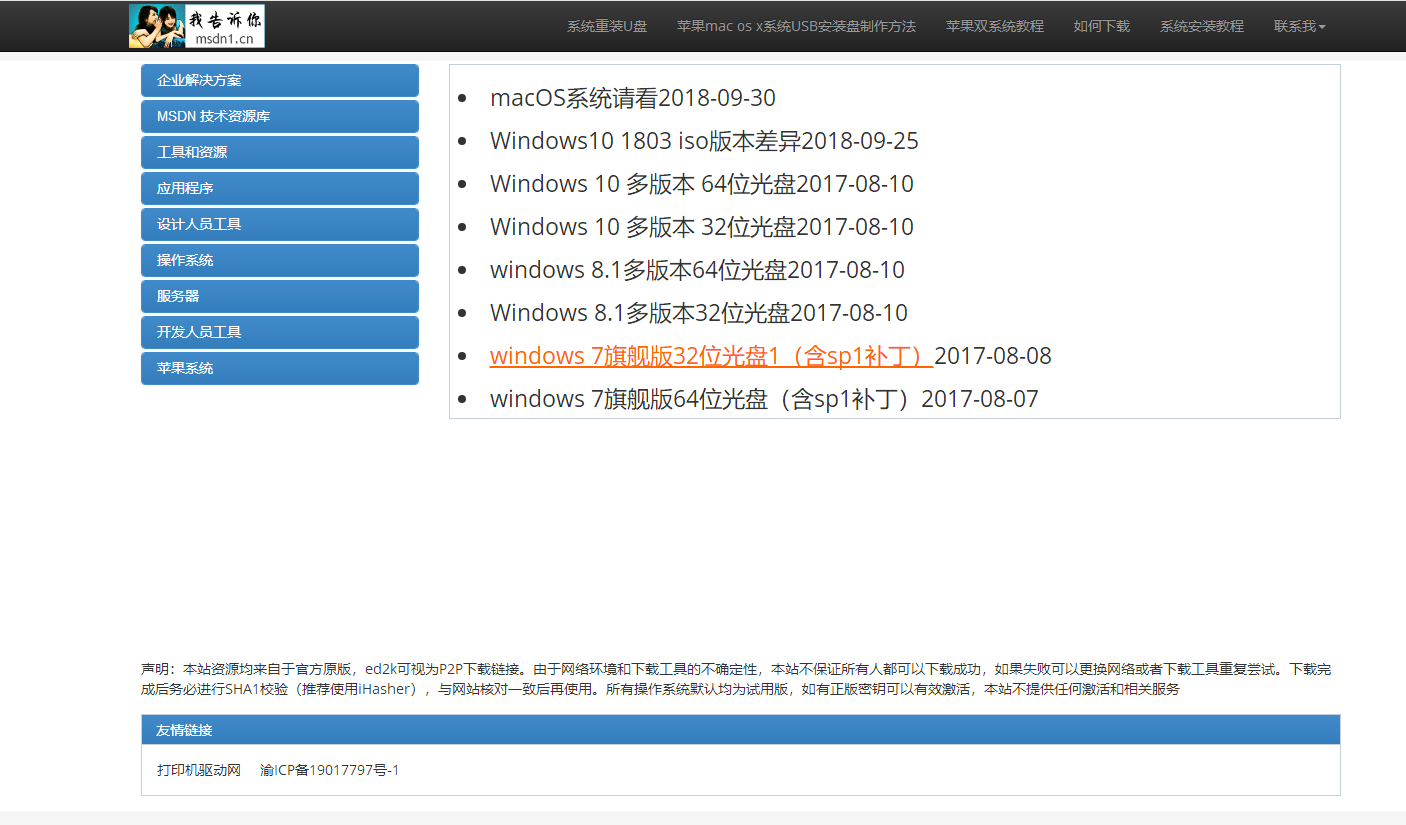Image resolution: width=1406 pixels, height=825 pixels.
Task: Open the 如何下载 menu item
Action: pyautogui.click(x=1101, y=27)
